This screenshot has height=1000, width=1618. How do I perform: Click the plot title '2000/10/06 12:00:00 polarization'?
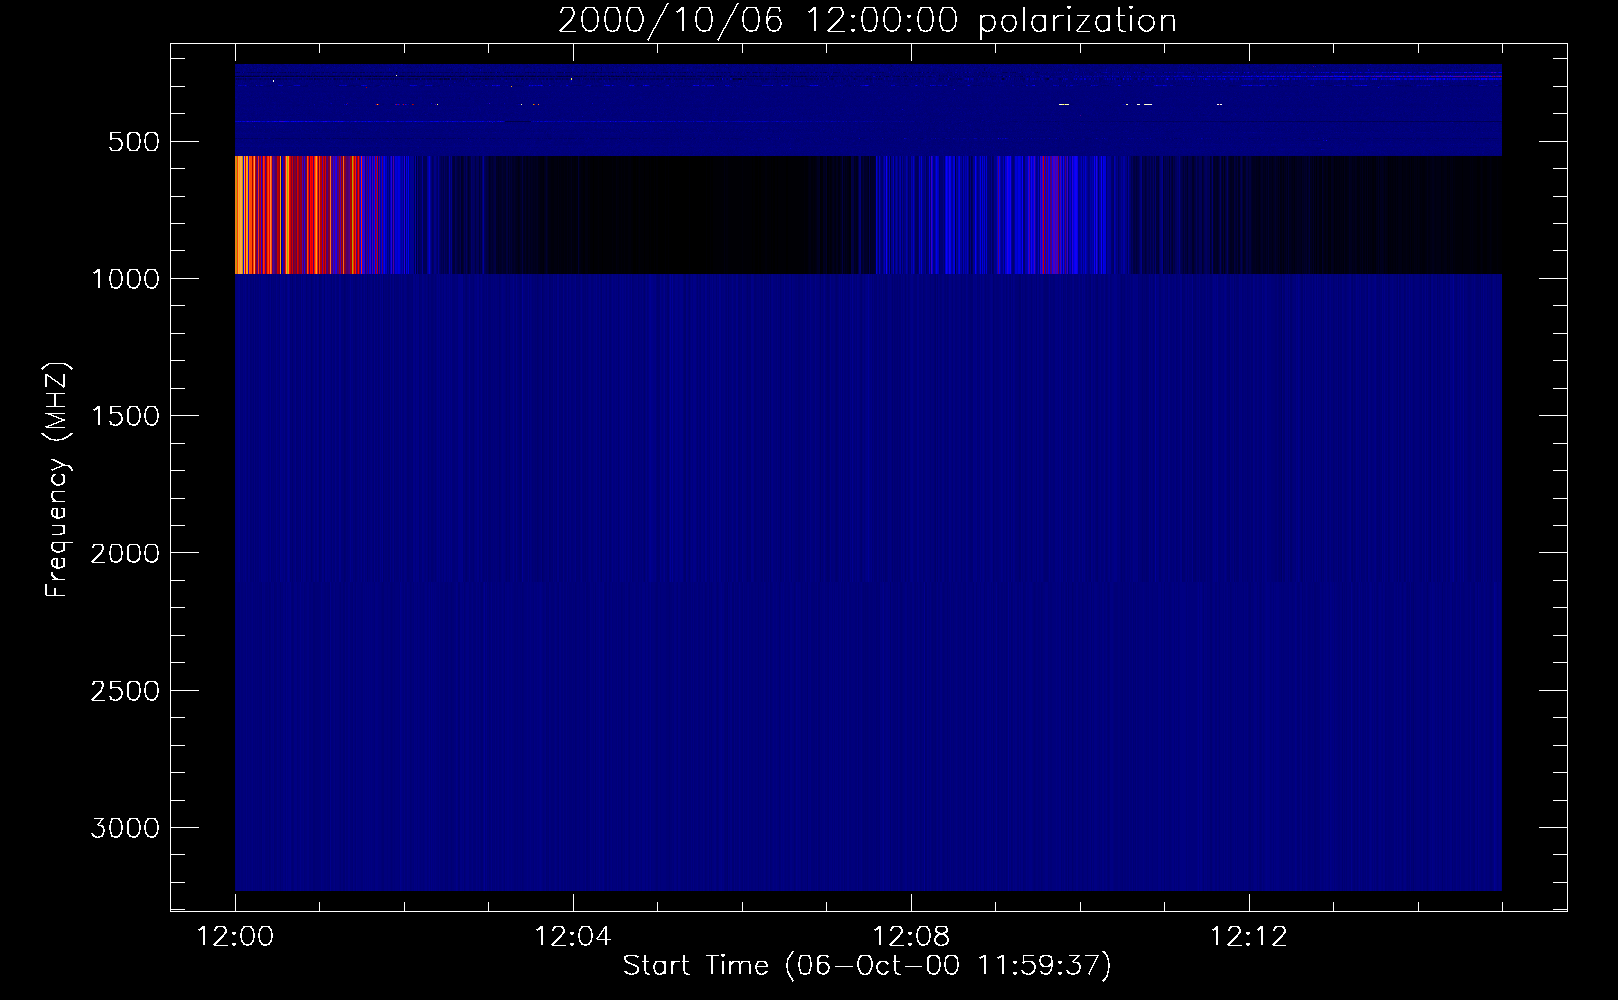867,21
